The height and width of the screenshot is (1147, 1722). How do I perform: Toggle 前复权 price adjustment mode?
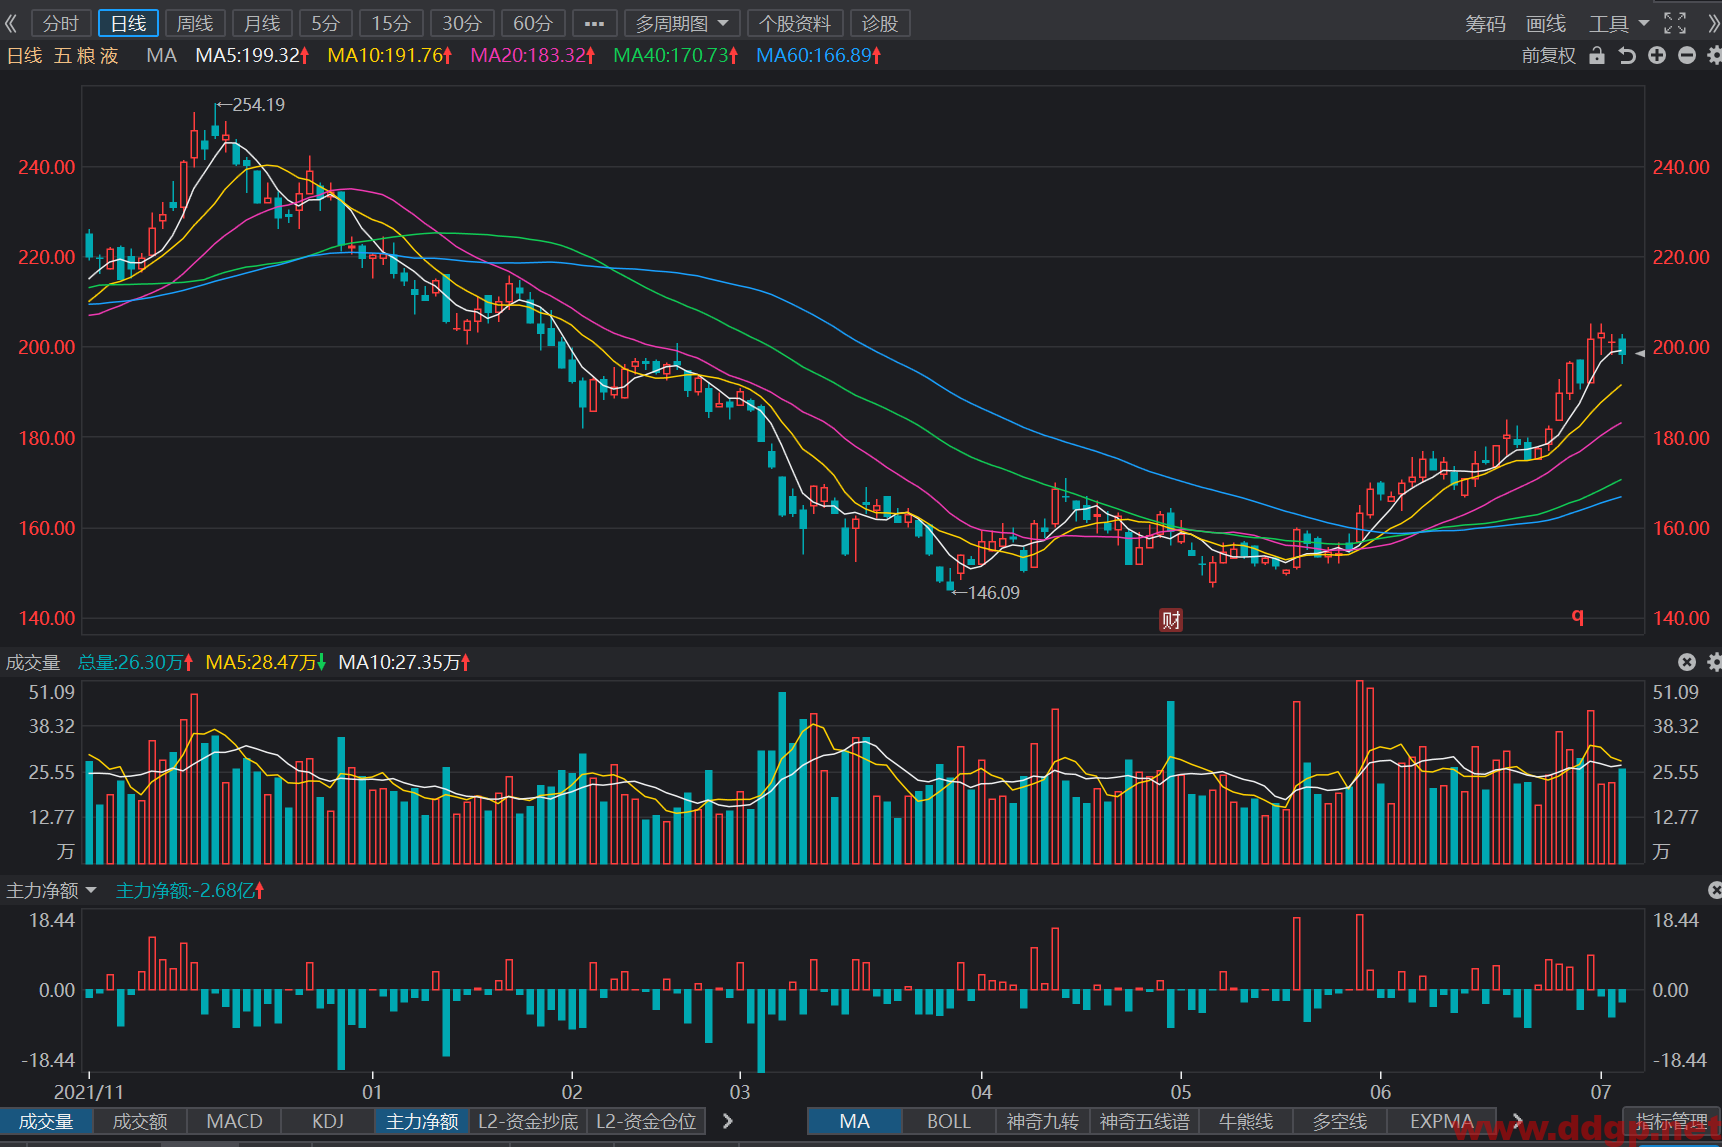click(1548, 56)
